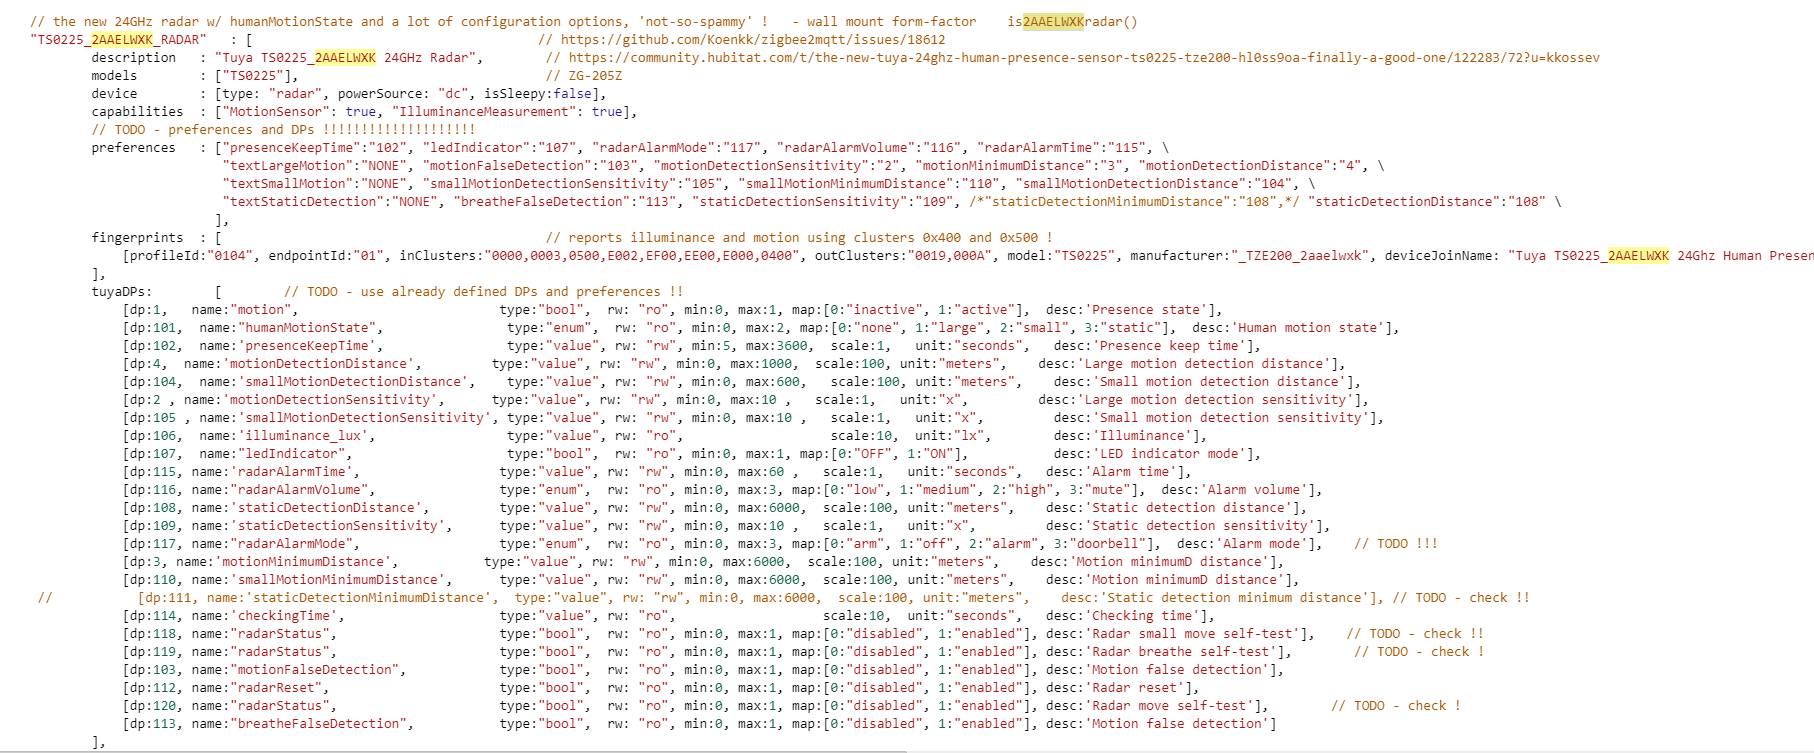Viewport: 1814px width, 753px height.
Task: Click the "tuyaDPs:" key
Action: point(122,292)
